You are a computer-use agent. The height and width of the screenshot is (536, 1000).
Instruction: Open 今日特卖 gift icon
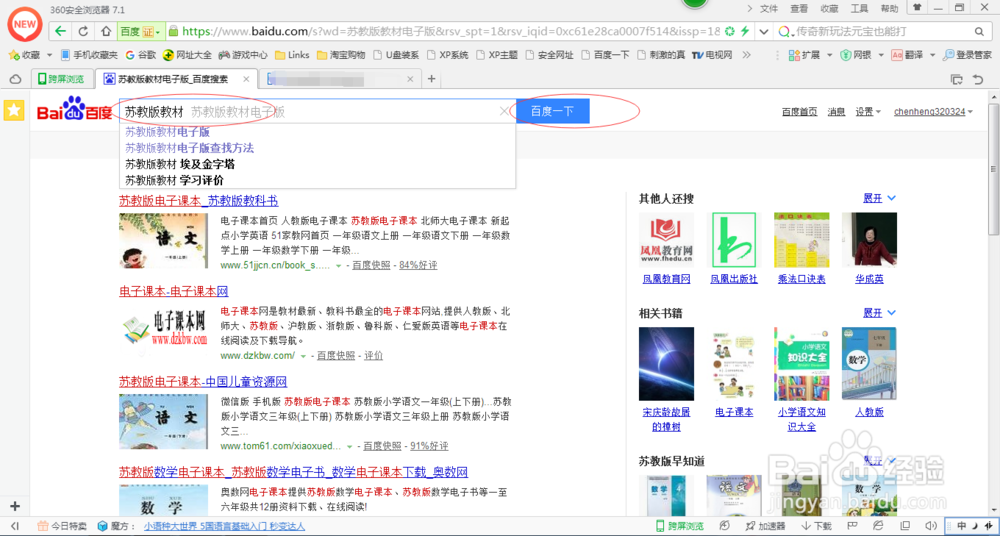tap(62, 526)
